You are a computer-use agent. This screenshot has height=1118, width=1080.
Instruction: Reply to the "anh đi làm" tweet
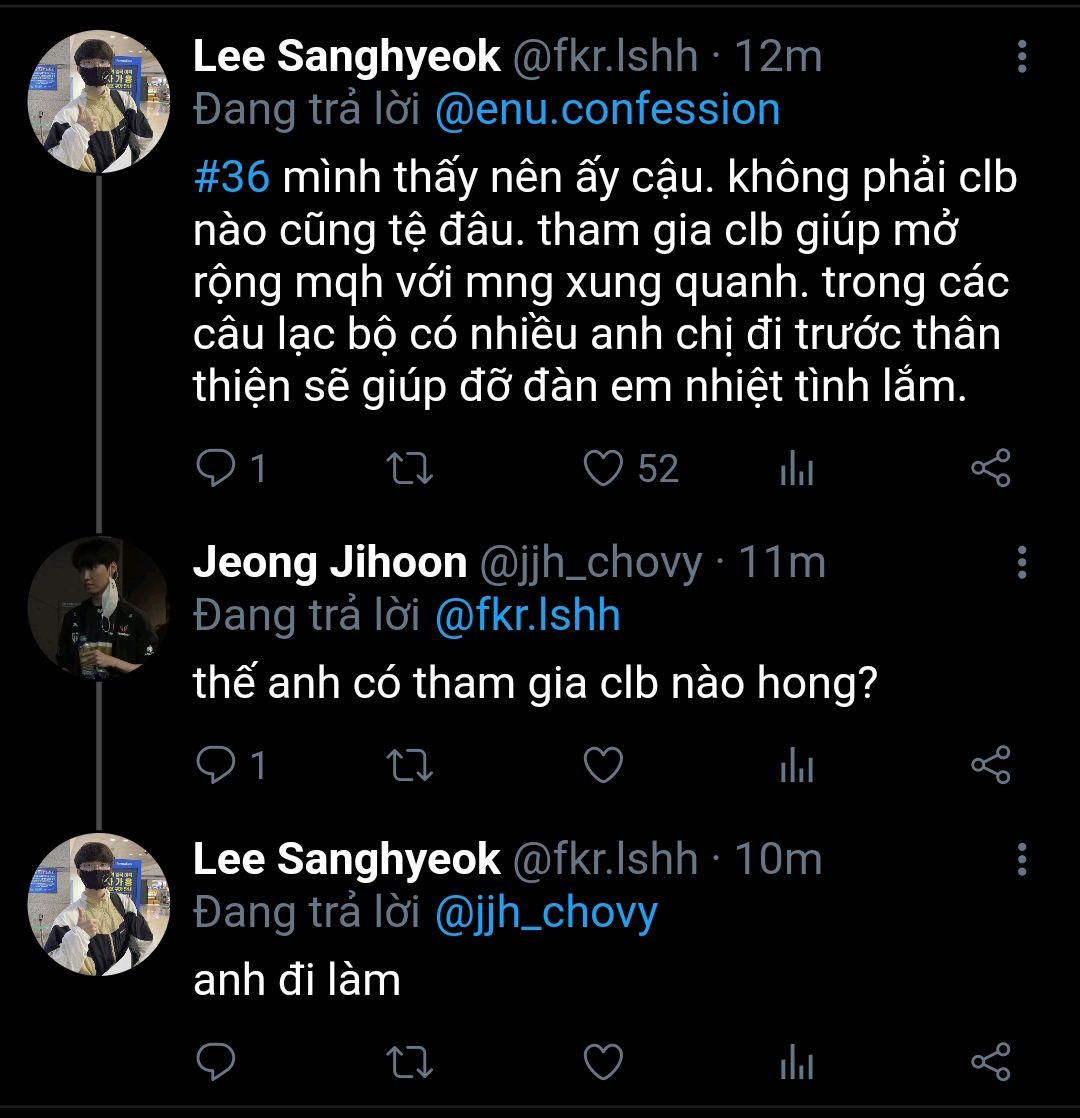coord(214,1061)
